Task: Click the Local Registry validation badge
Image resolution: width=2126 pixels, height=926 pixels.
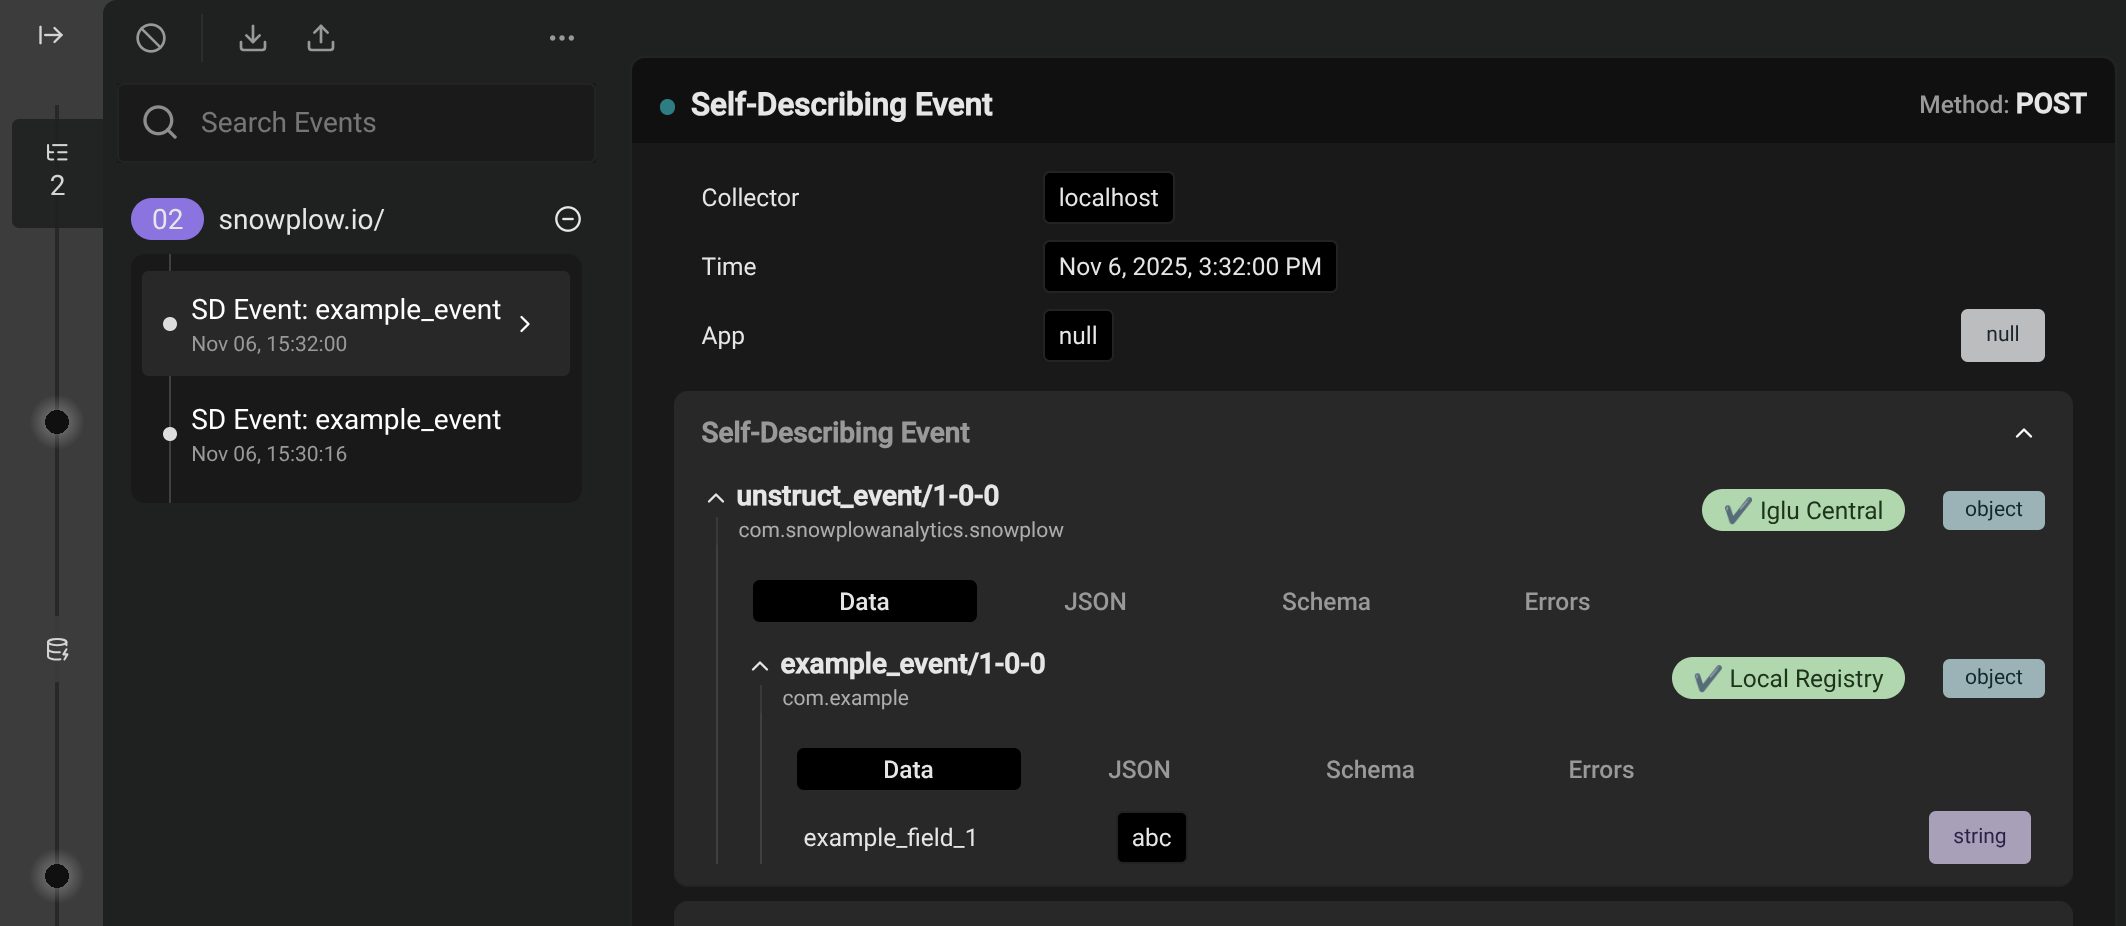Action: tap(1788, 678)
